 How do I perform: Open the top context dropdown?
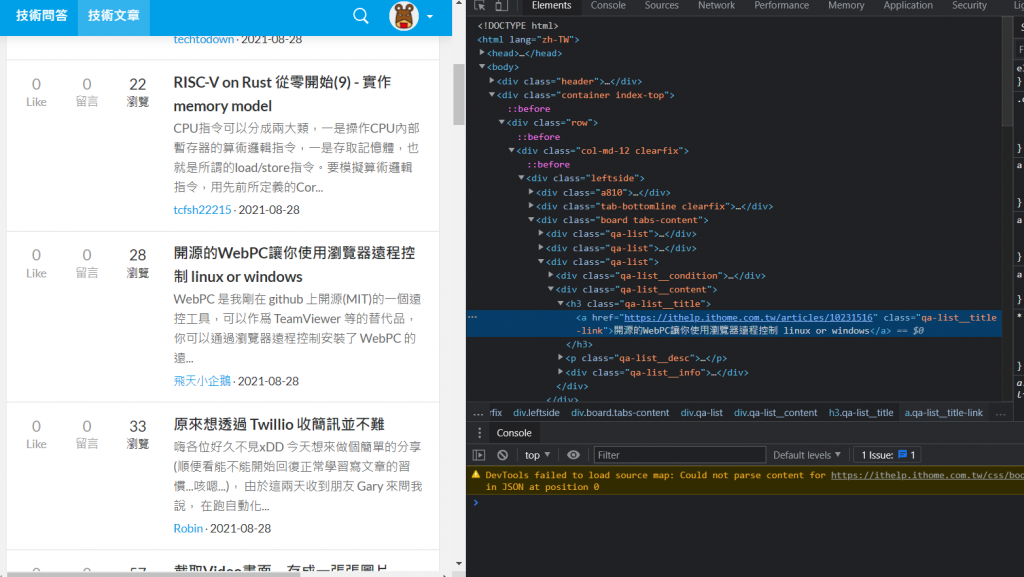point(537,455)
